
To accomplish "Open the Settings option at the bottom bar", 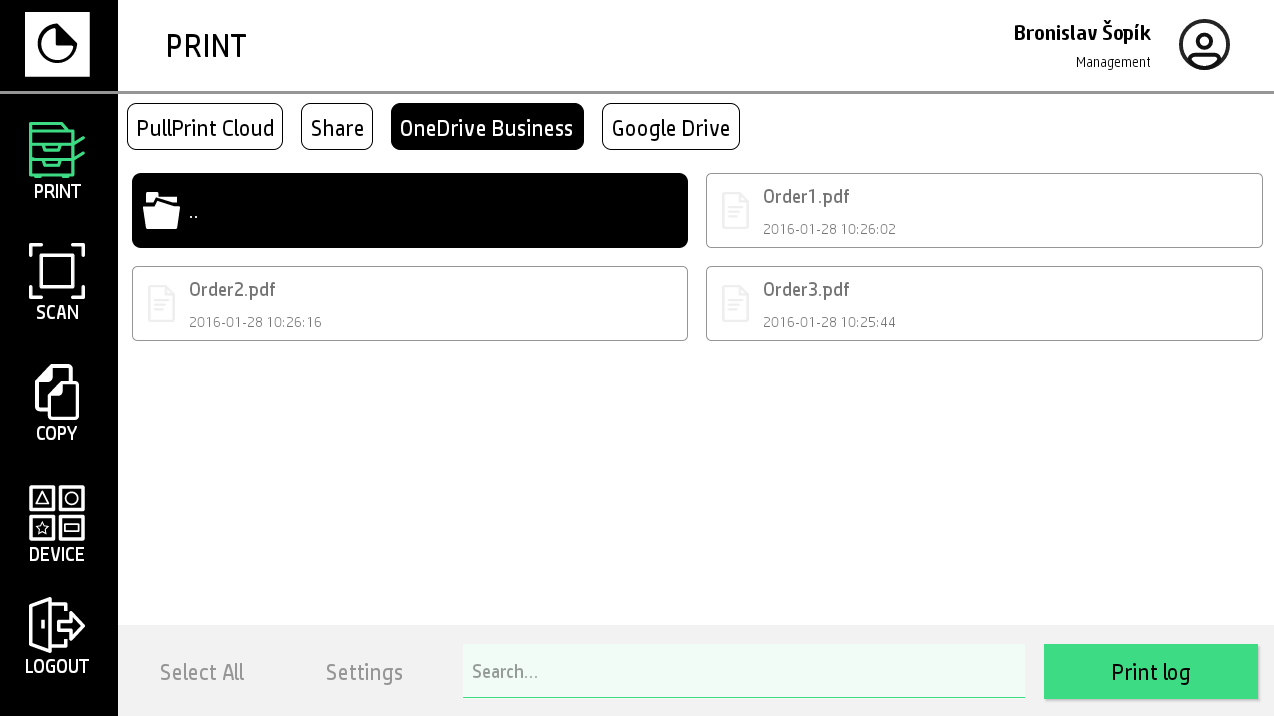I will pos(364,672).
